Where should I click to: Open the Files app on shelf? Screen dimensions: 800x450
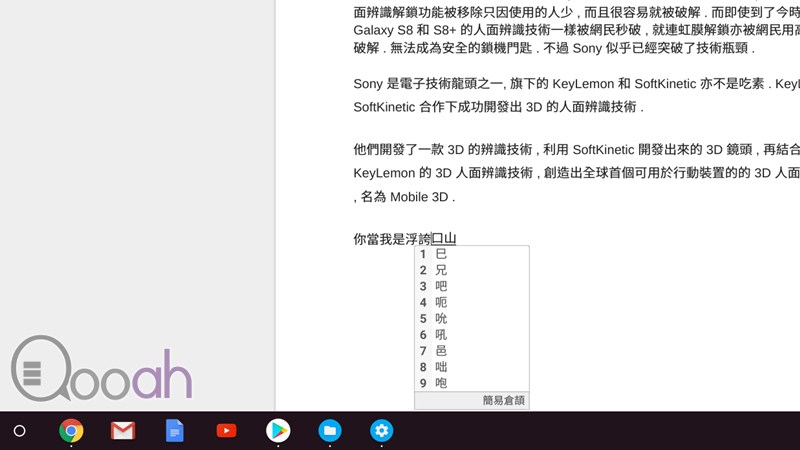[x=330, y=431]
